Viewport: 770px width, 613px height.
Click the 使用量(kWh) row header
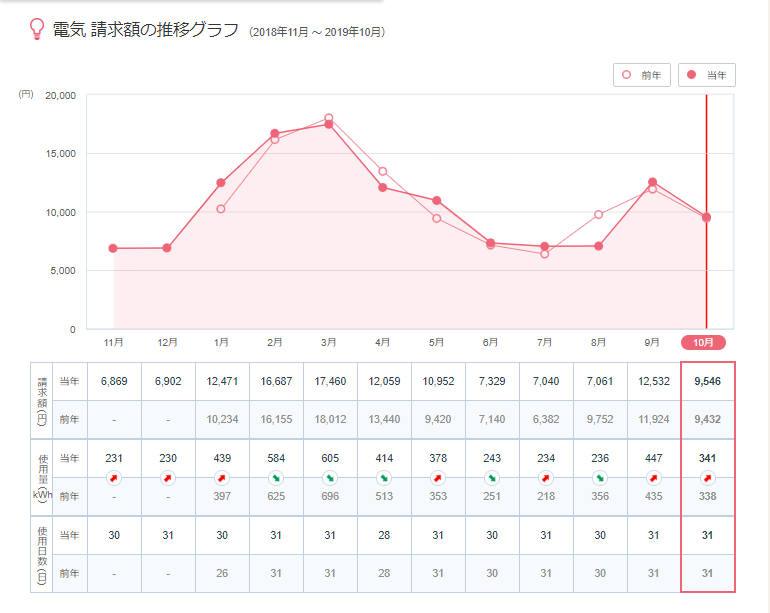pyautogui.click(x=42, y=477)
